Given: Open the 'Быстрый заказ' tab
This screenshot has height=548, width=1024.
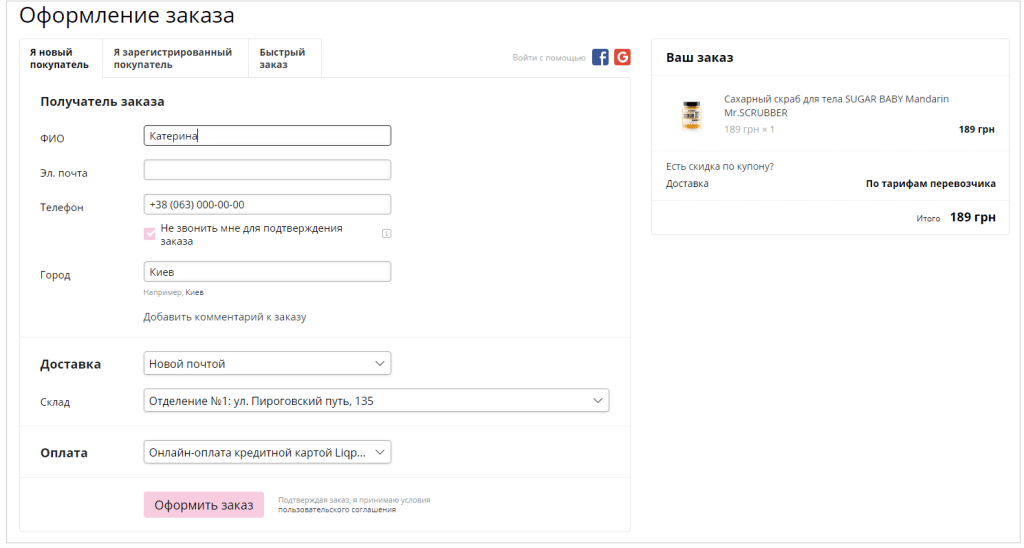Looking at the screenshot, I should (x=283, y=59).
